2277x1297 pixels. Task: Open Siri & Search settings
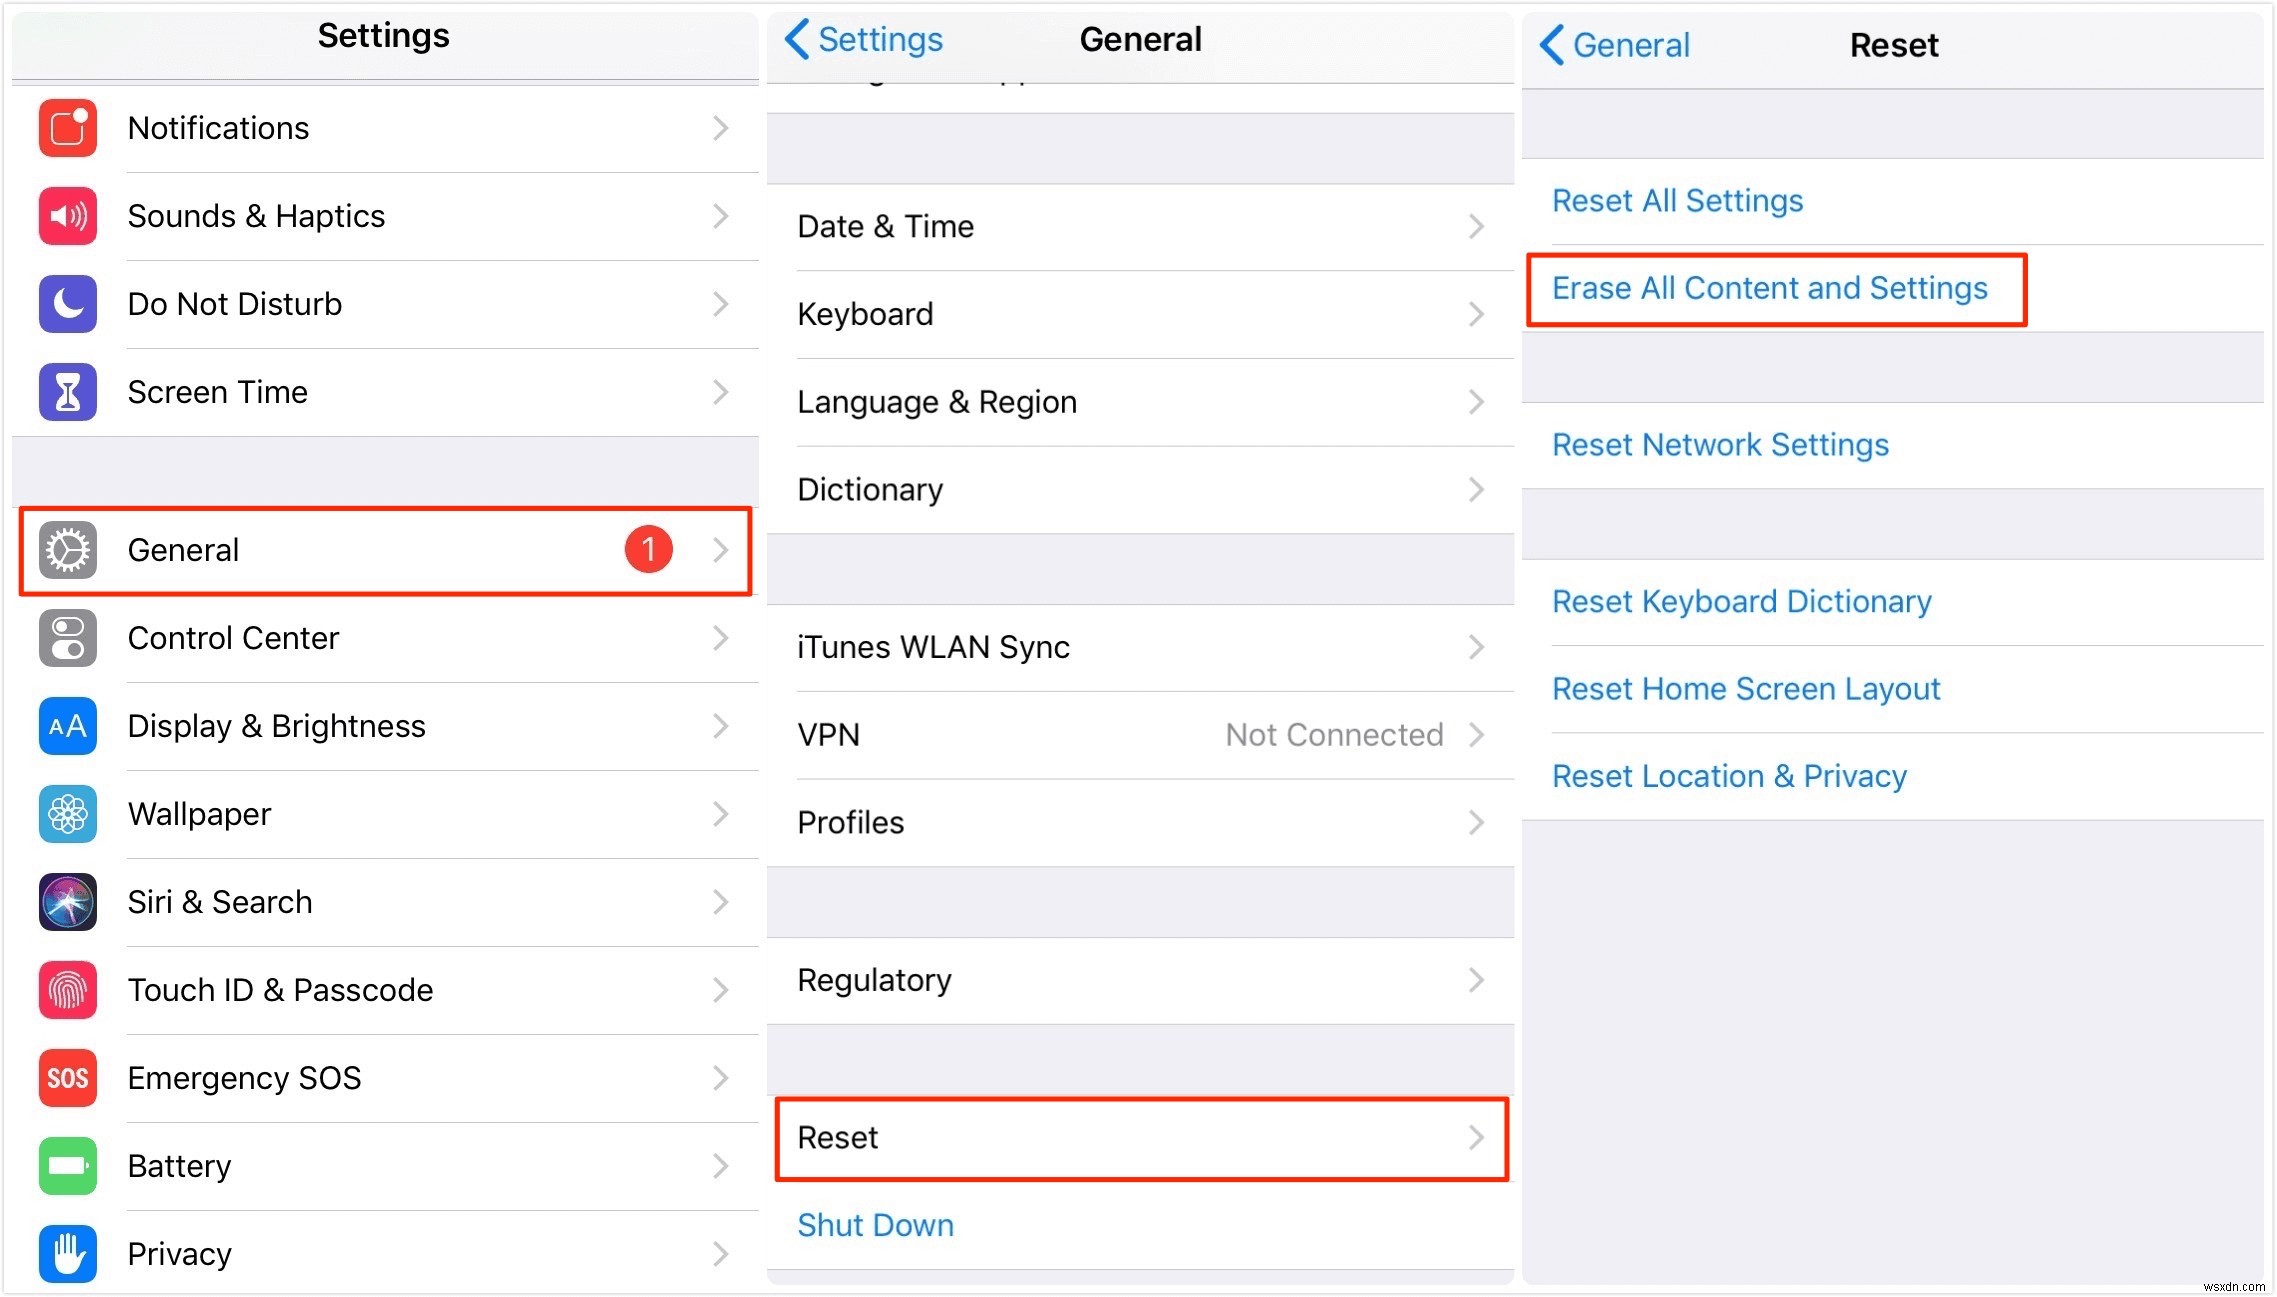385,900
